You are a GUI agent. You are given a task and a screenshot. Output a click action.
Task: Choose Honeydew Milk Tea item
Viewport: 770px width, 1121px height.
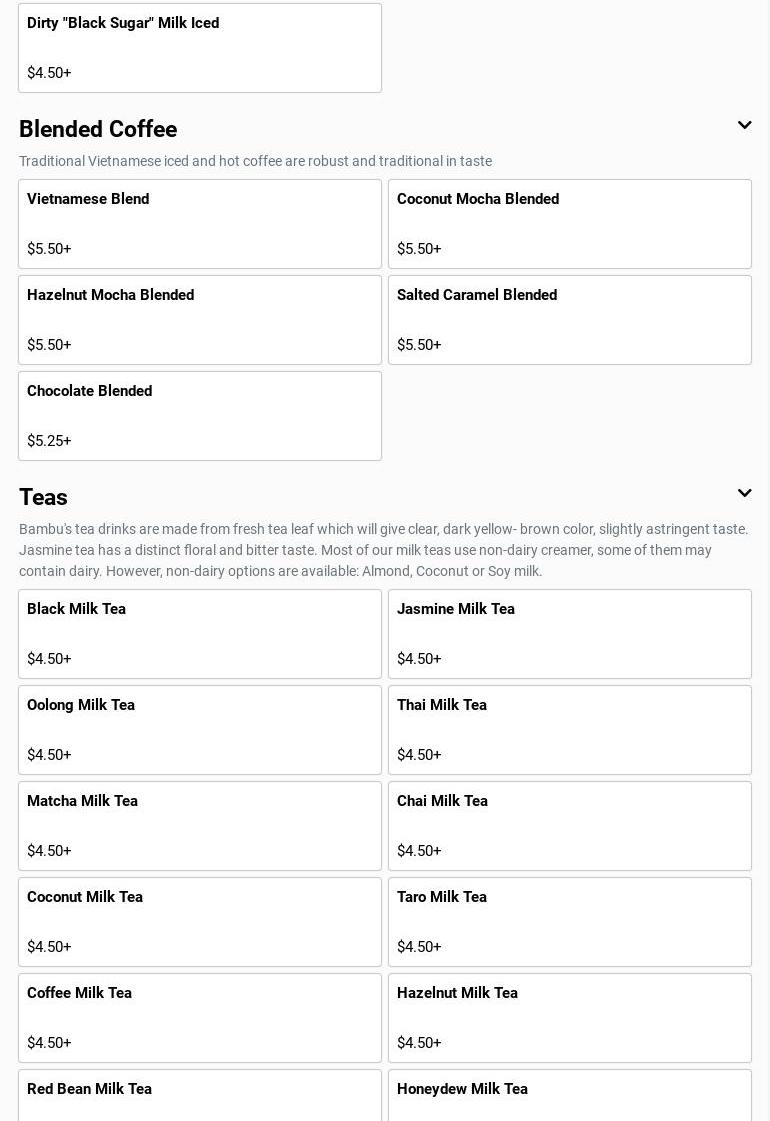570,1096
